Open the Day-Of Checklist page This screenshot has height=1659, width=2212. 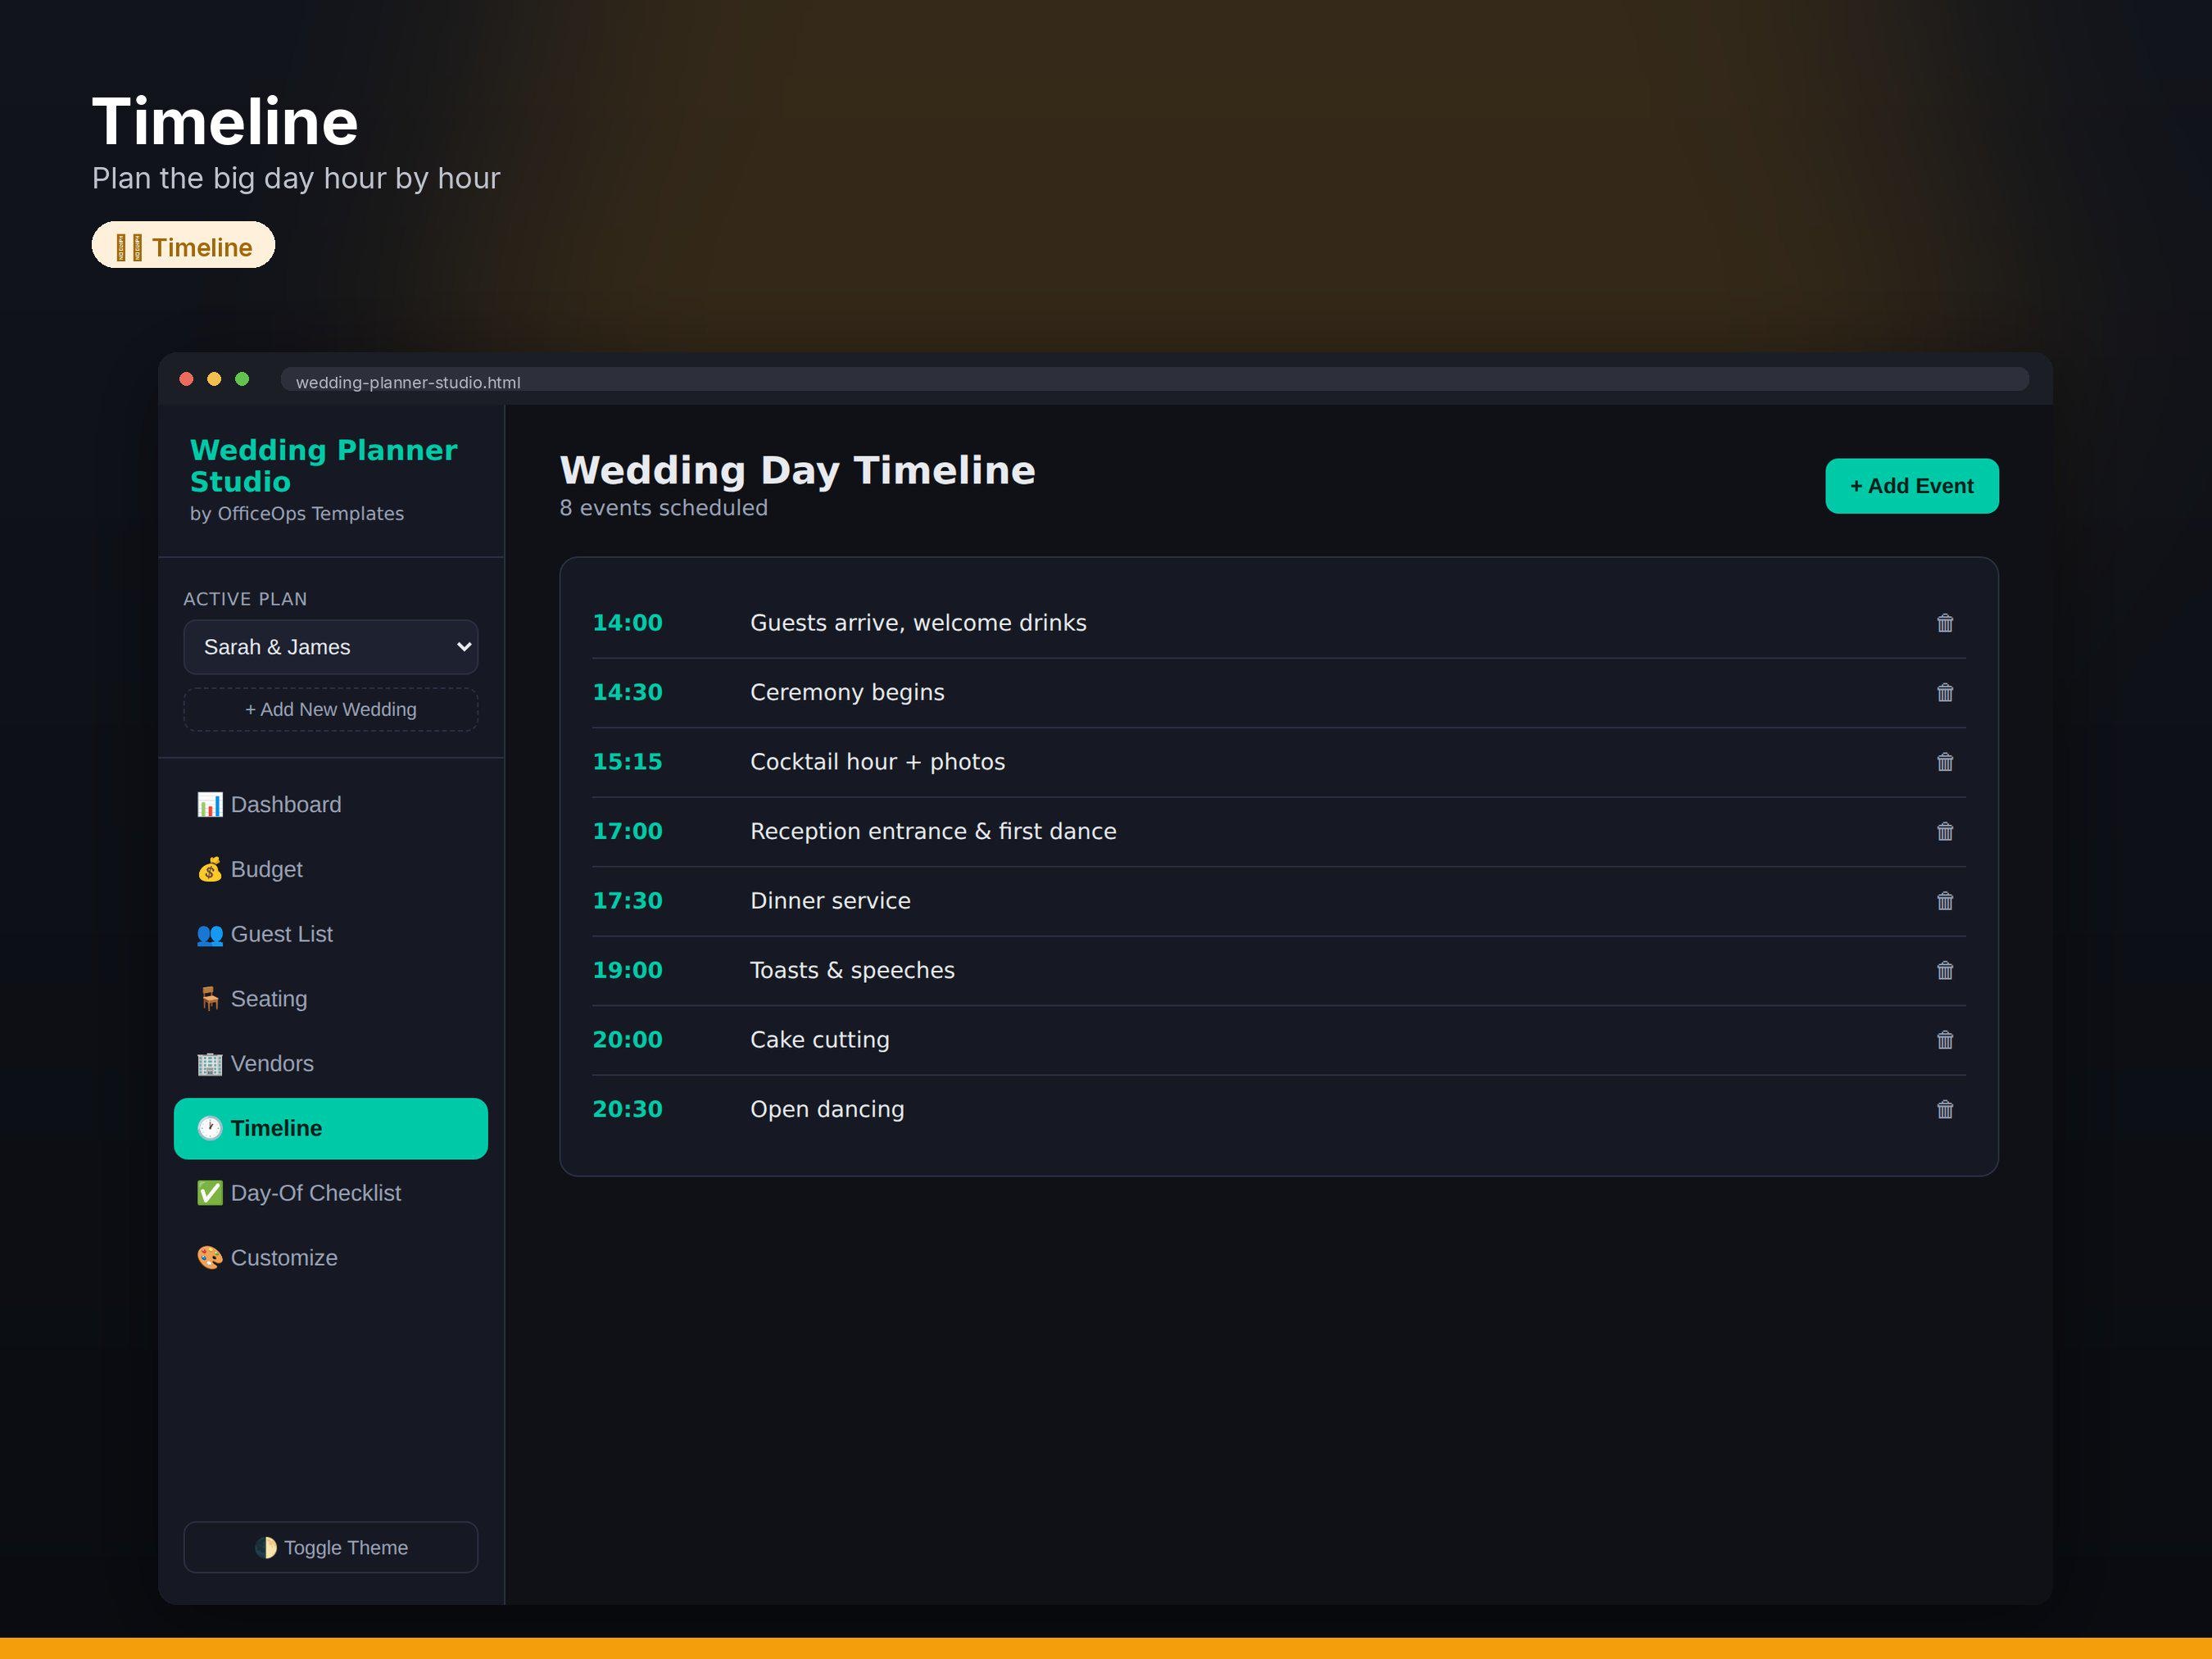pos(331,1193)
